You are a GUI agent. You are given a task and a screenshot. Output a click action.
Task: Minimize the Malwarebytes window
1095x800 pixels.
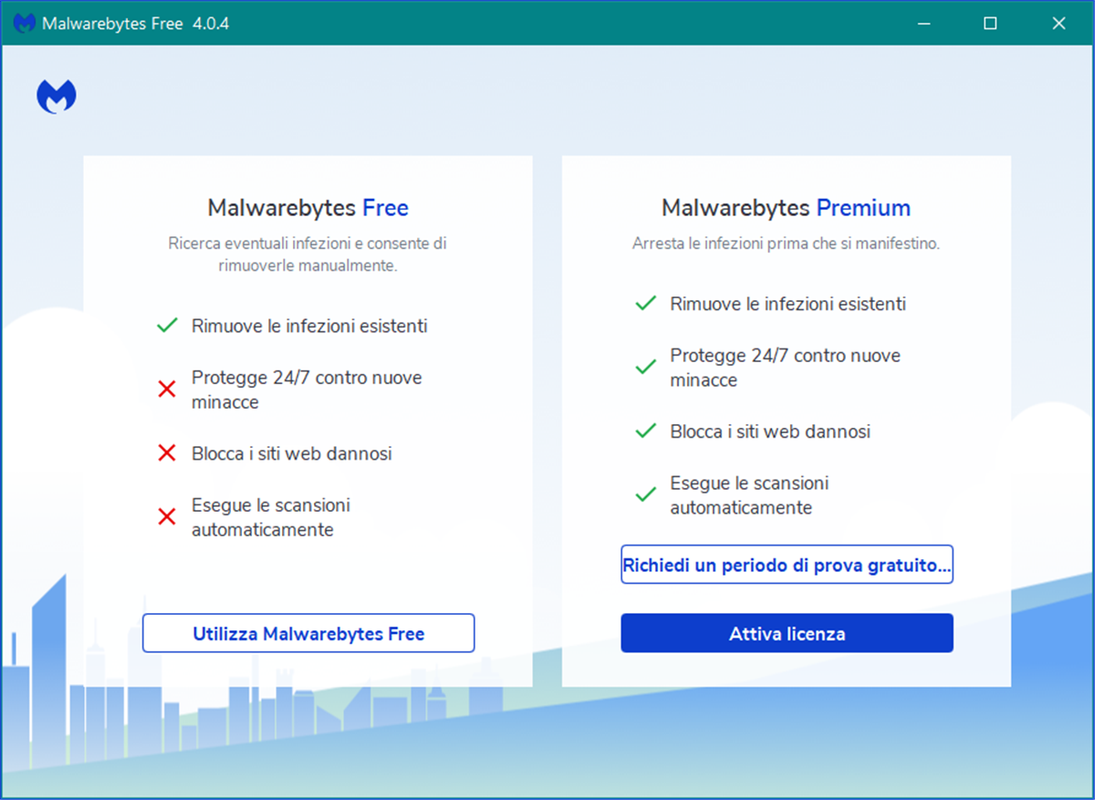pos(924,23)
